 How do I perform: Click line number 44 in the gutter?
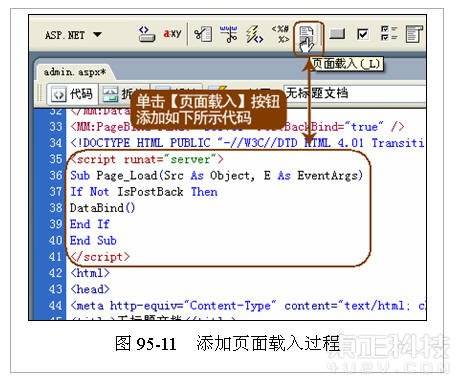coord(56,305)
